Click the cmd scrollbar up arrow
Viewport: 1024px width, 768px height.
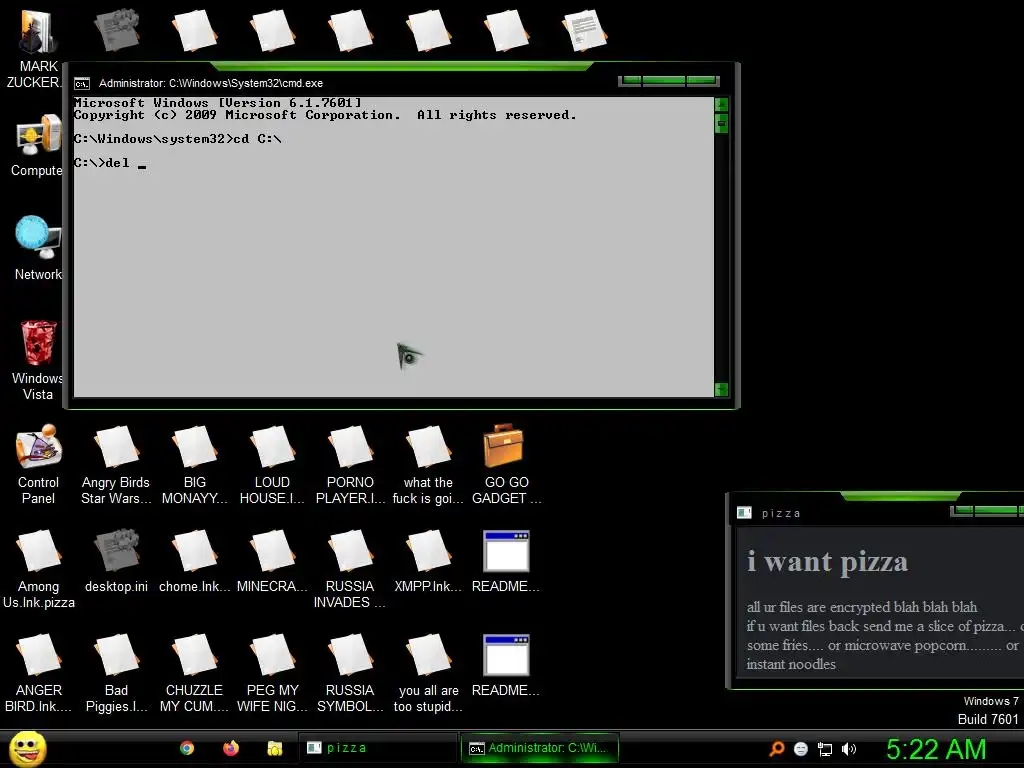(722, 104)
